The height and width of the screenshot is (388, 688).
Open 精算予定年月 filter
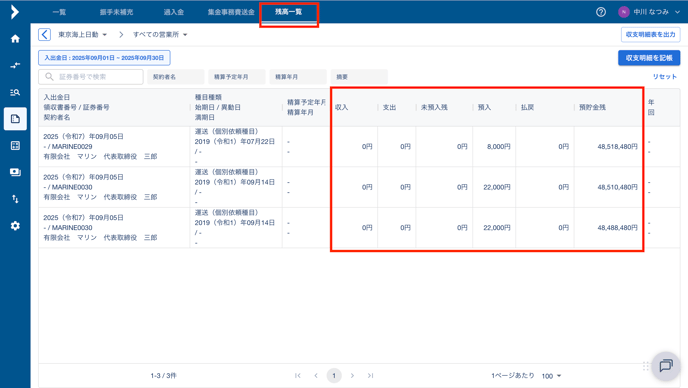tap(237, 77)
